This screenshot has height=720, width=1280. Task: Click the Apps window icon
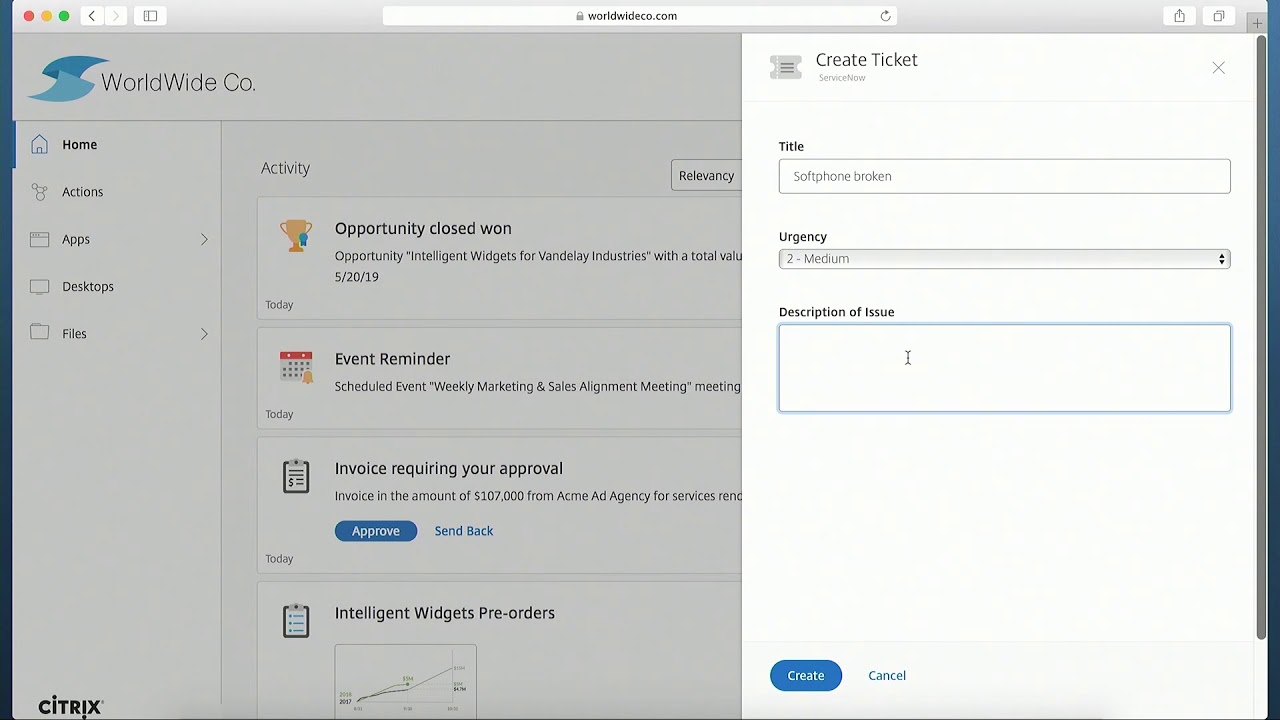[39, 239]
